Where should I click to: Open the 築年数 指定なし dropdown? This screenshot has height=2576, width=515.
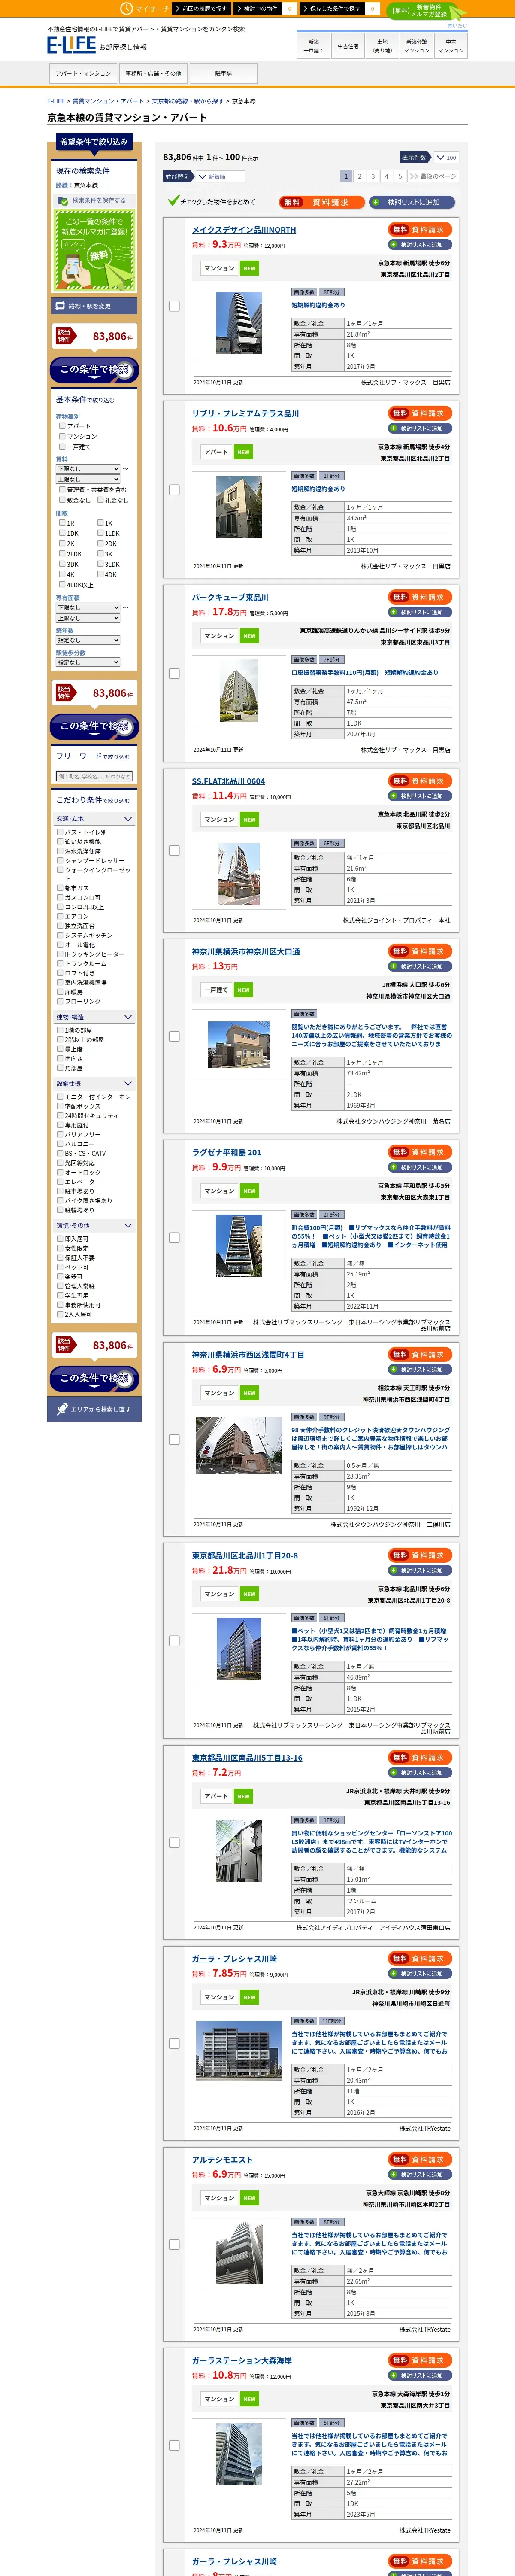click(88, 640)
